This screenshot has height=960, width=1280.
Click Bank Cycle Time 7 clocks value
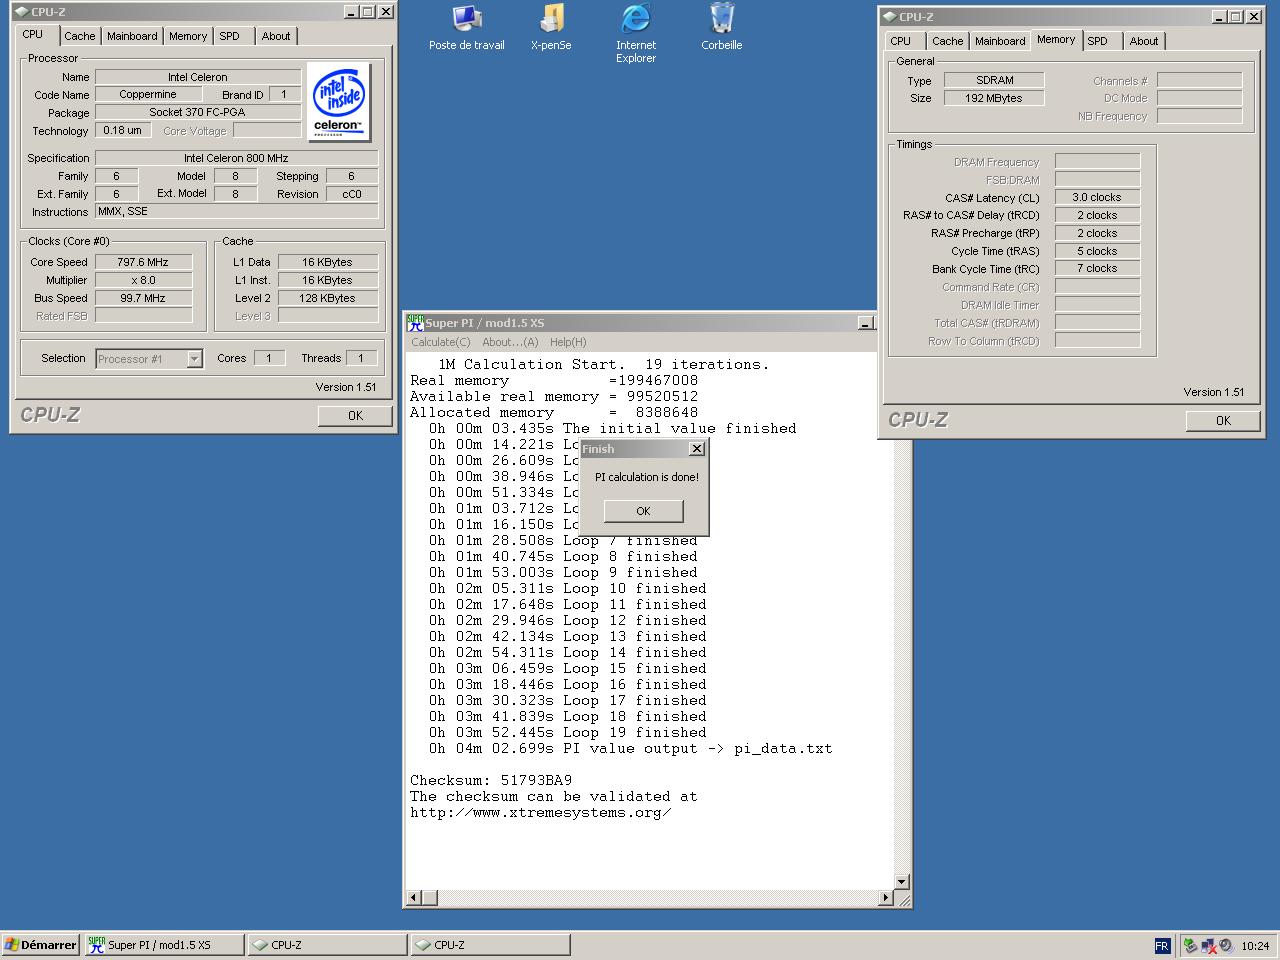point(1098,269)
